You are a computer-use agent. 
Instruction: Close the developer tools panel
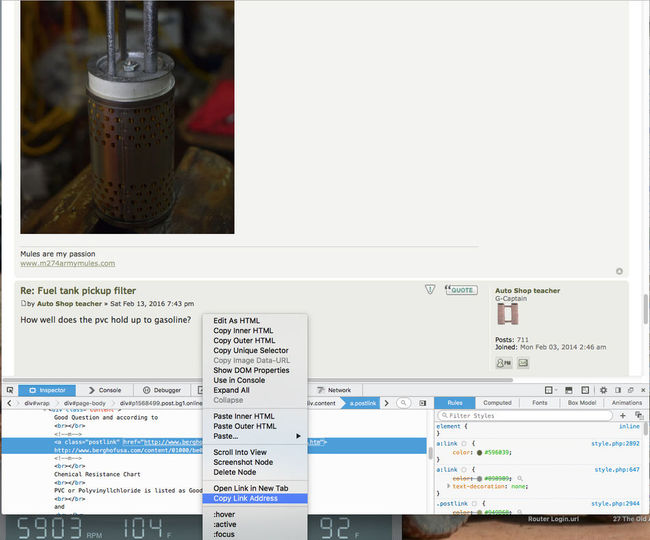coord(643,390)
